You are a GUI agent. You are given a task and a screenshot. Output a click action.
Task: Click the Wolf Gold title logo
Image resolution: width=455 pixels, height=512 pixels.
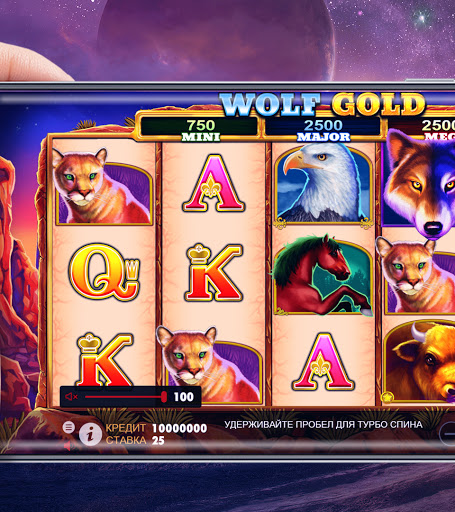pyautogui.click(x=322, y=105)
